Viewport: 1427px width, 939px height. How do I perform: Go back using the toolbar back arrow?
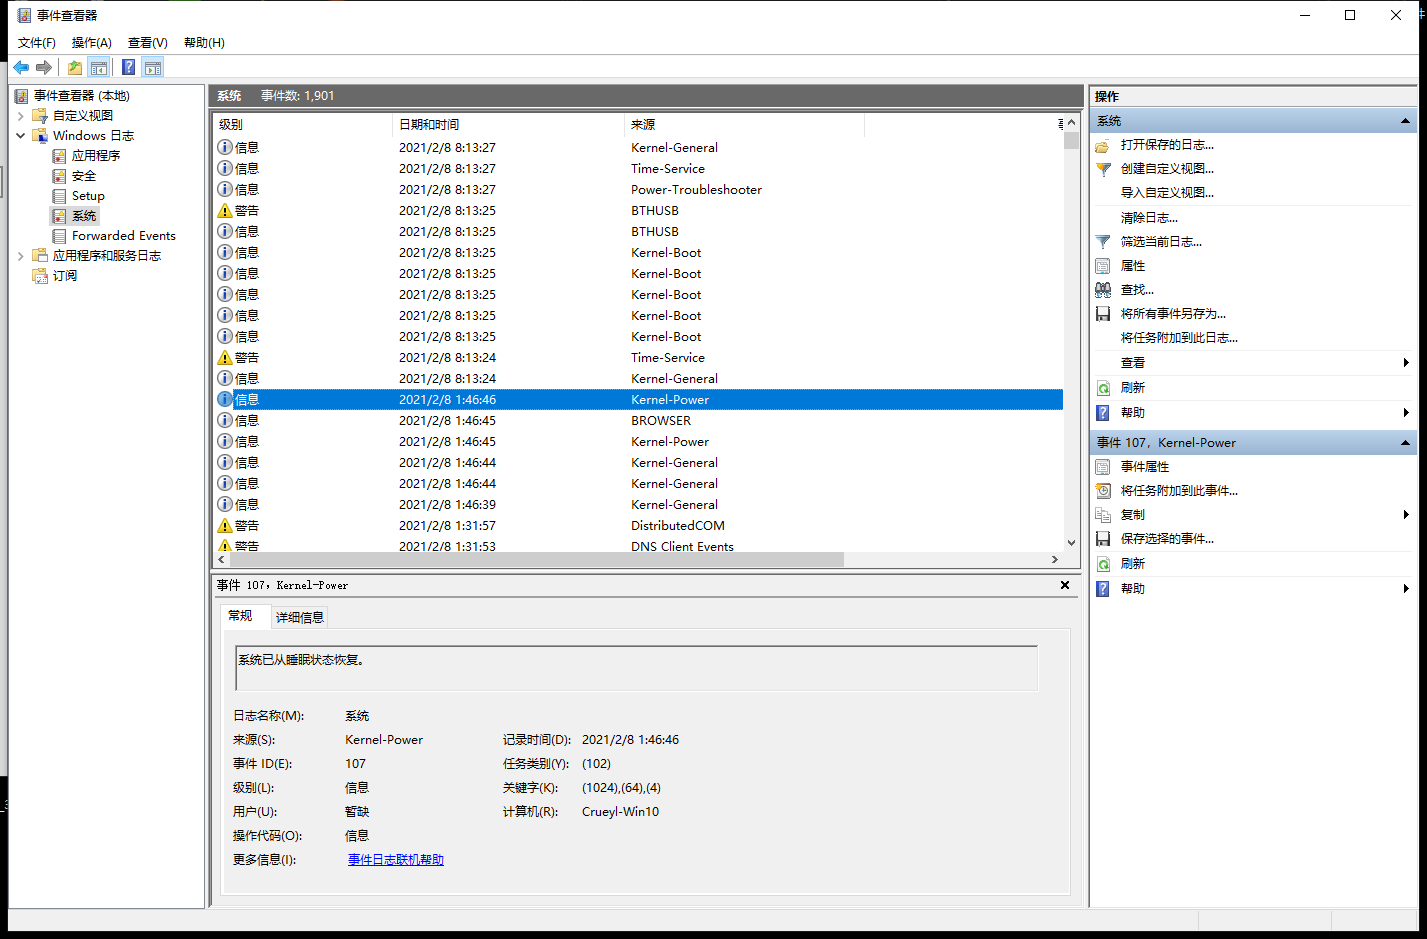(x=21, y=67)
